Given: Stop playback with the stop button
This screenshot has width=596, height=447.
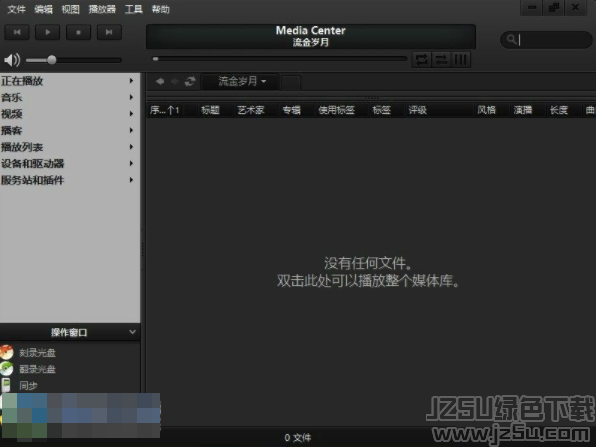Looking at the screenshot, I should (78, 32).
